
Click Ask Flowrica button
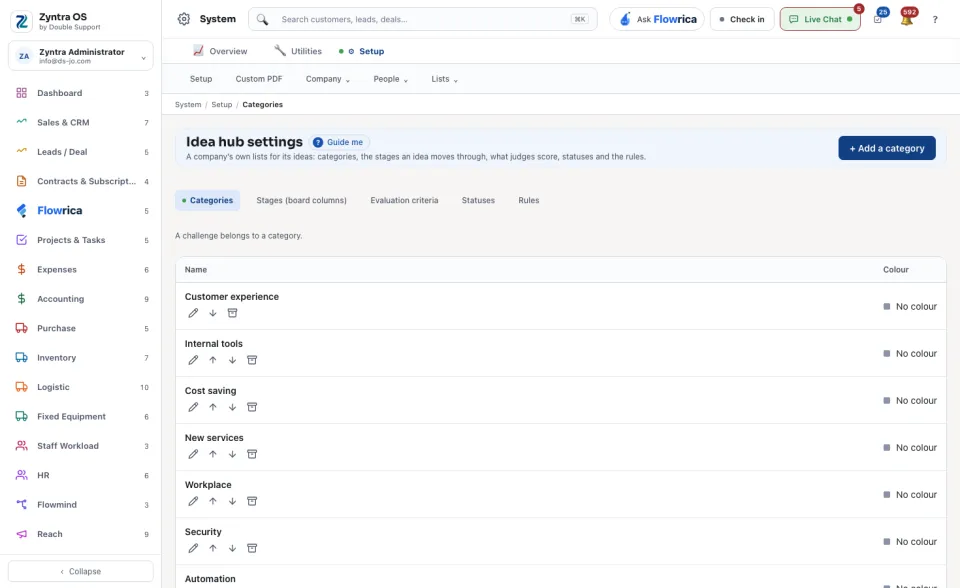pos(657,19)
